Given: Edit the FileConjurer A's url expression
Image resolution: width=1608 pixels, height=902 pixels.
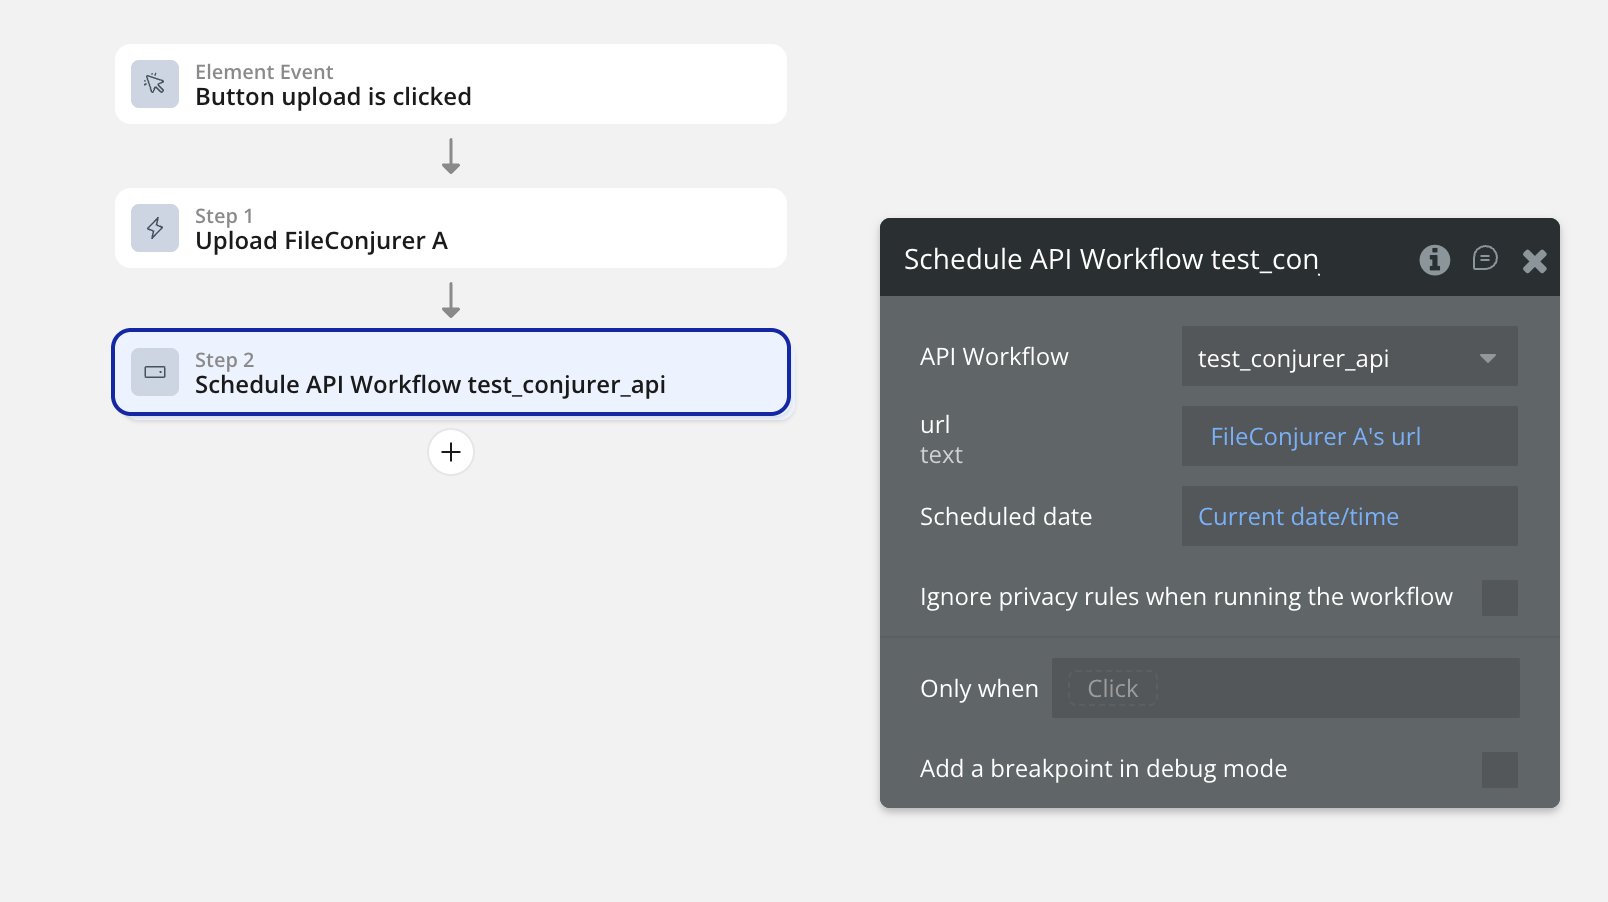Looking at the screenshot, I should pyautogui.click(x=1315, y=437).
